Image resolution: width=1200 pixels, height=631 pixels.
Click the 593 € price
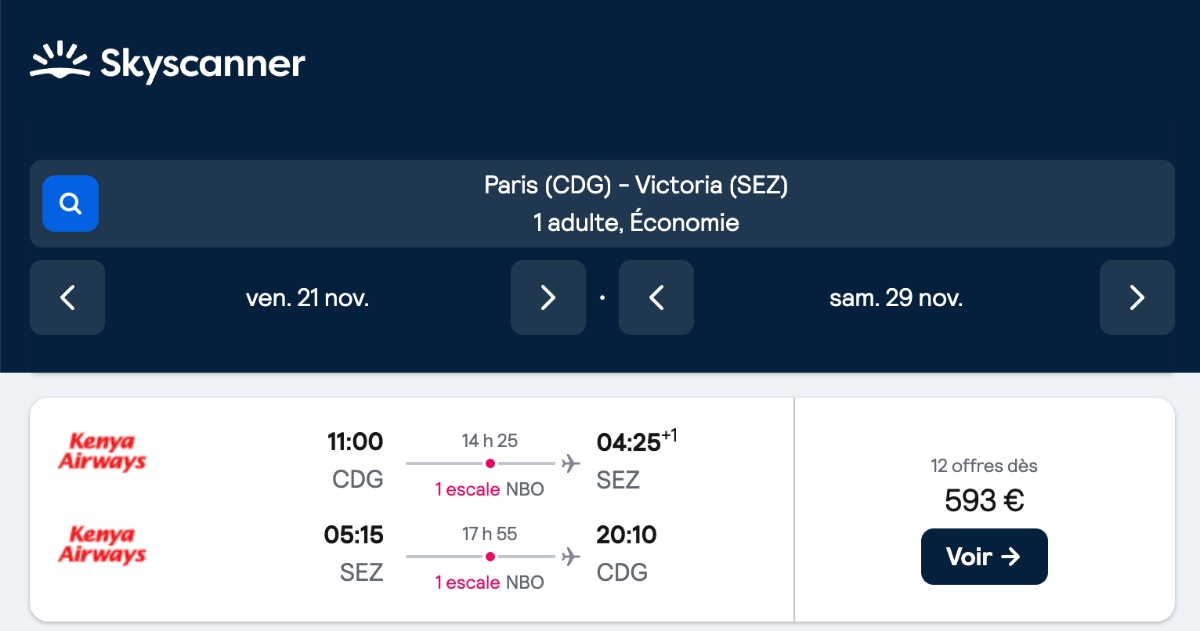click(983, 500)
